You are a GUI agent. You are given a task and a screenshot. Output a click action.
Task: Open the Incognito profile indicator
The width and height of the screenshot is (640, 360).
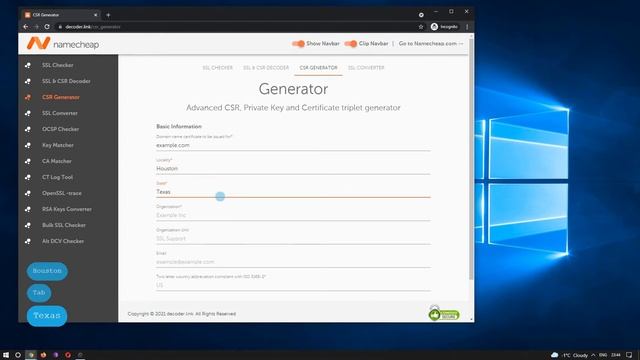pyautogui.click(x=444, y=27)
